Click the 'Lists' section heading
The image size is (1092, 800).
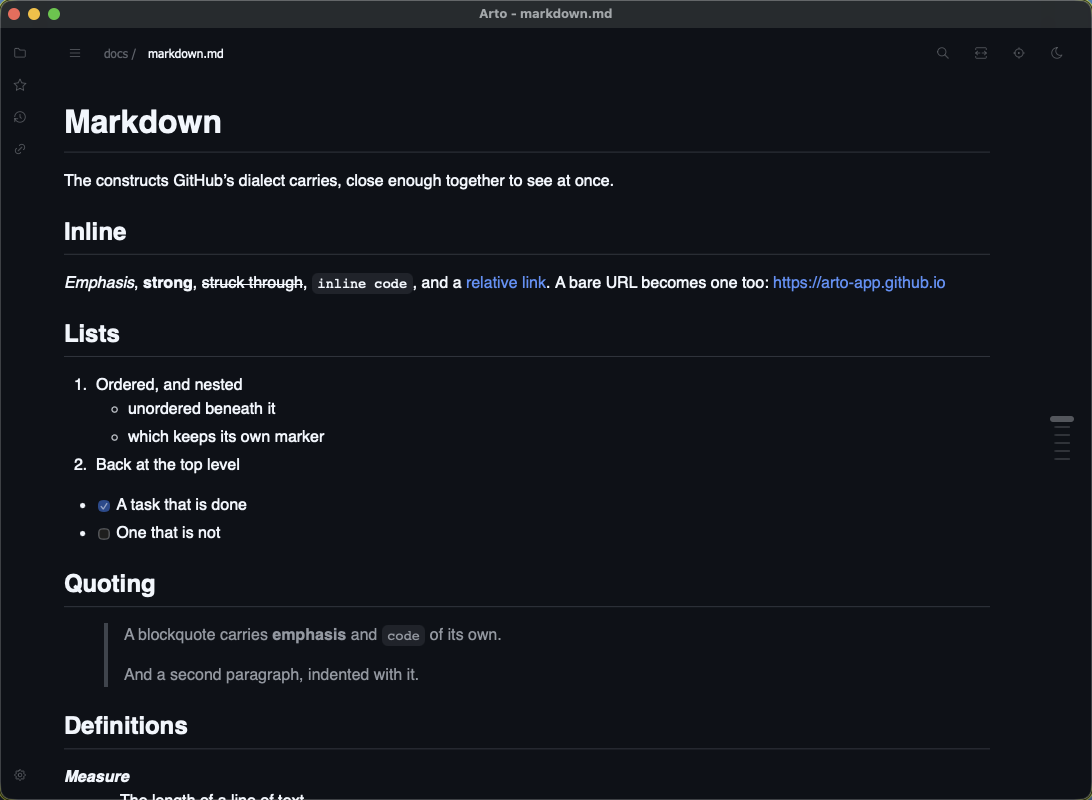pos(92,334)
